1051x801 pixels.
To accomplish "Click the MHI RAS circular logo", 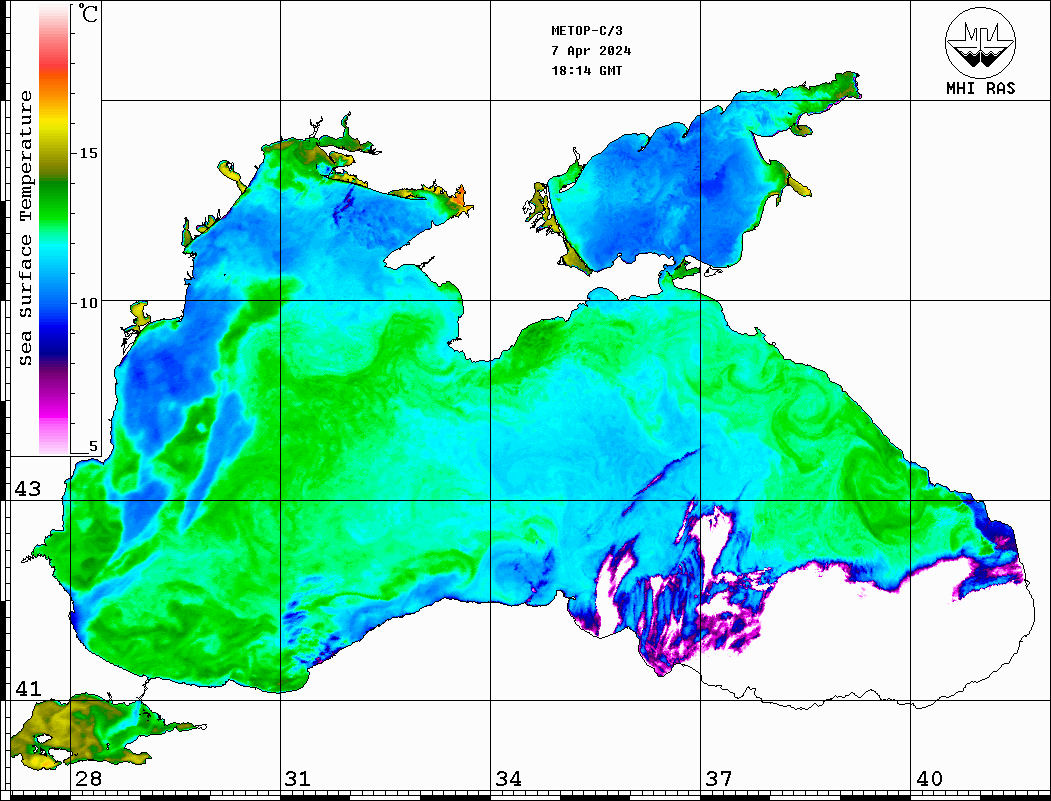I will (980, 42).
